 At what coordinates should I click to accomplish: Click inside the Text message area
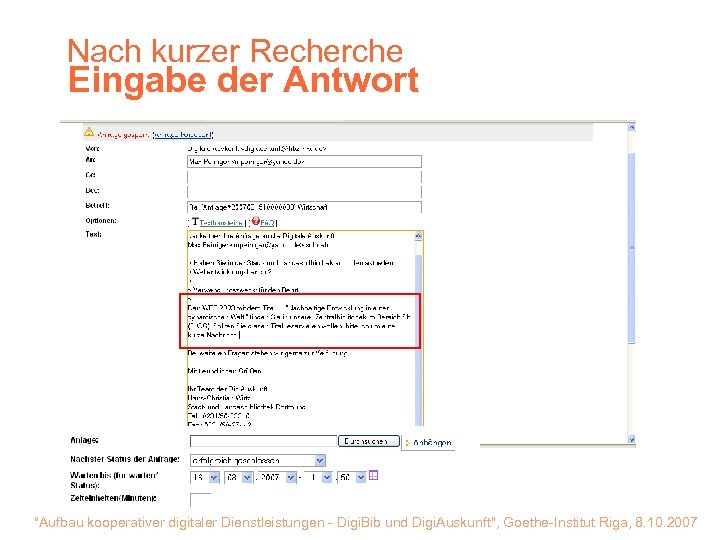[x=301, y=328]
